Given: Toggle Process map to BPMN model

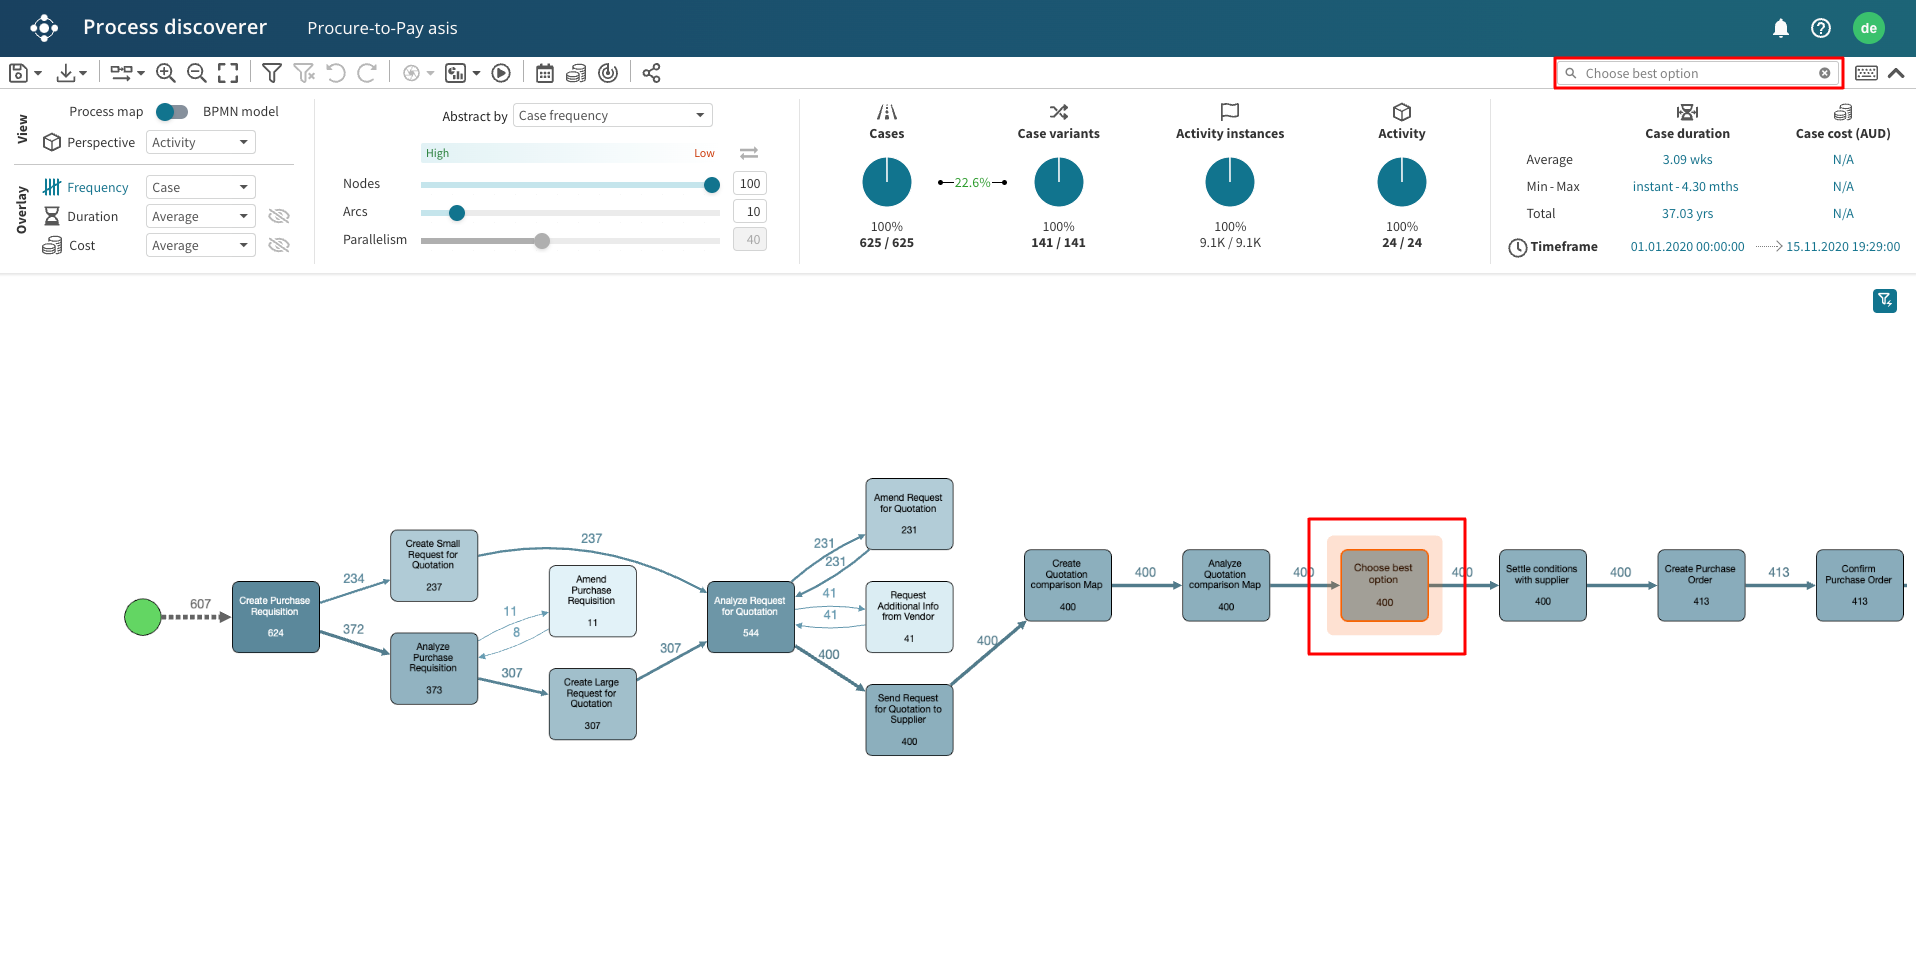Looking at the screenshot, I should click(172, 112).
